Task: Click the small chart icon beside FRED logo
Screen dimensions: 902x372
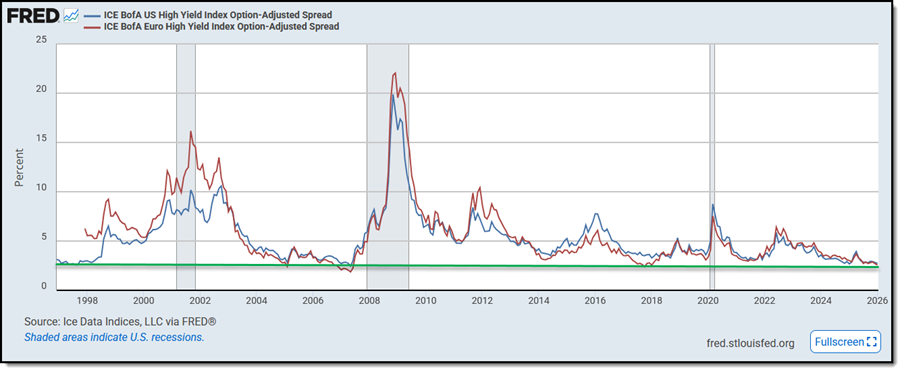Action: pyautogui.click(x=70, y=16)
